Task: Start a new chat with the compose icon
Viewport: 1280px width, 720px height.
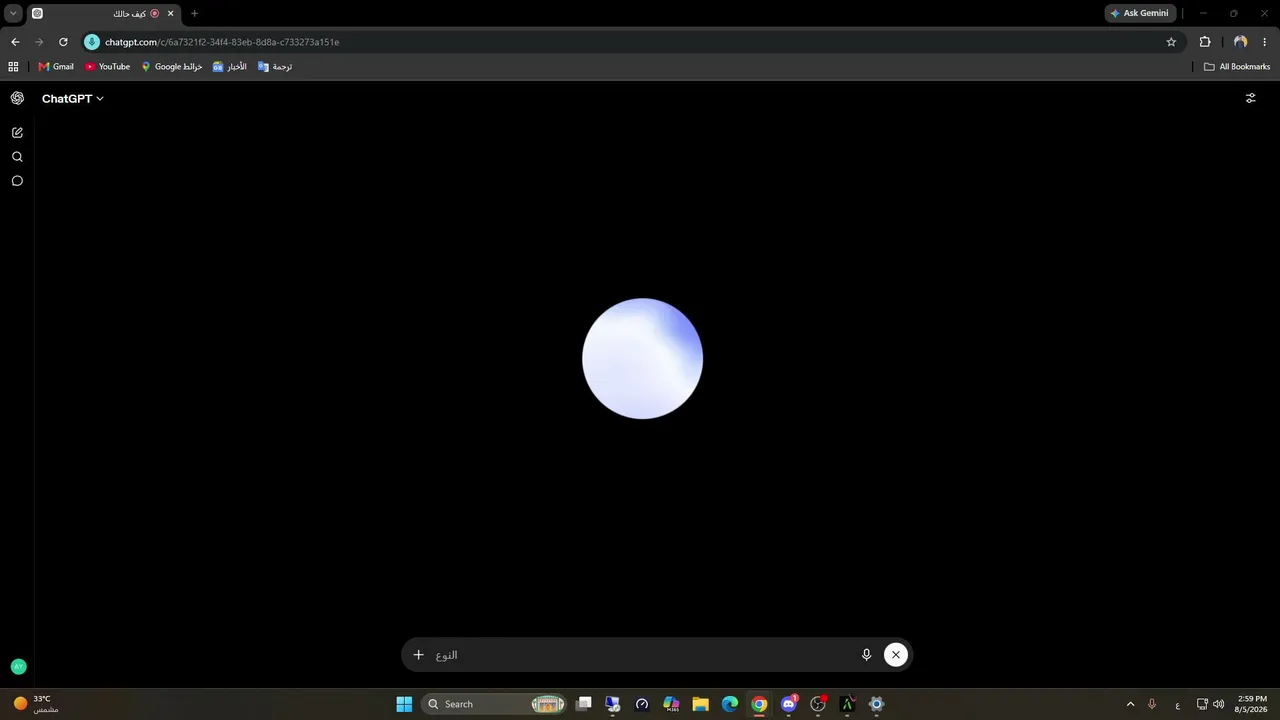Action: pyautogui.click(x=17, y=132)
